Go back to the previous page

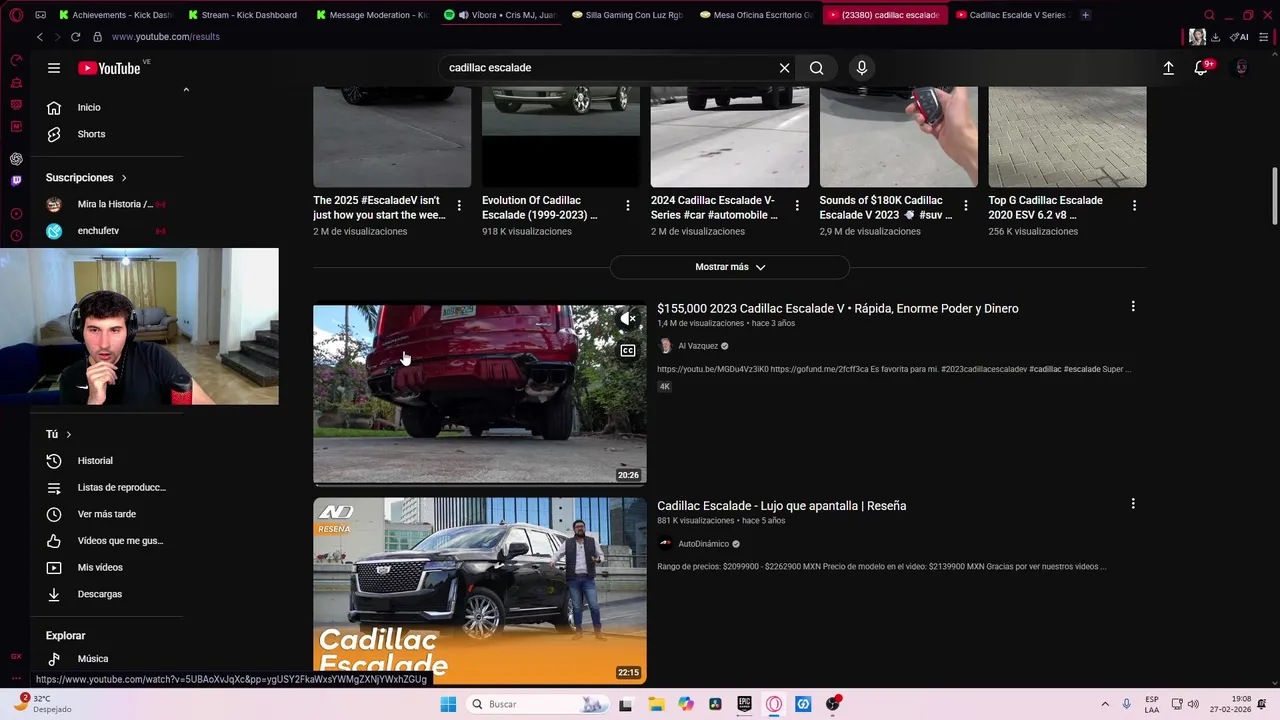click(x=39, y=37)
